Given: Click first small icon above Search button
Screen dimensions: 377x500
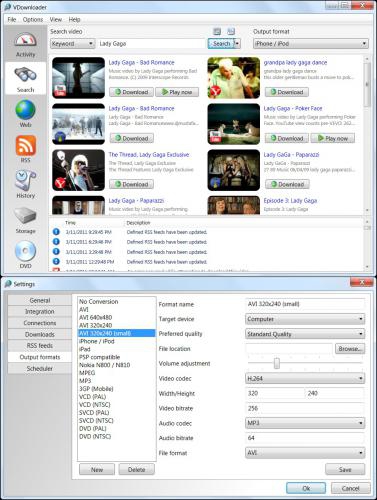Looking at the screenshot, I should [217, 31].
